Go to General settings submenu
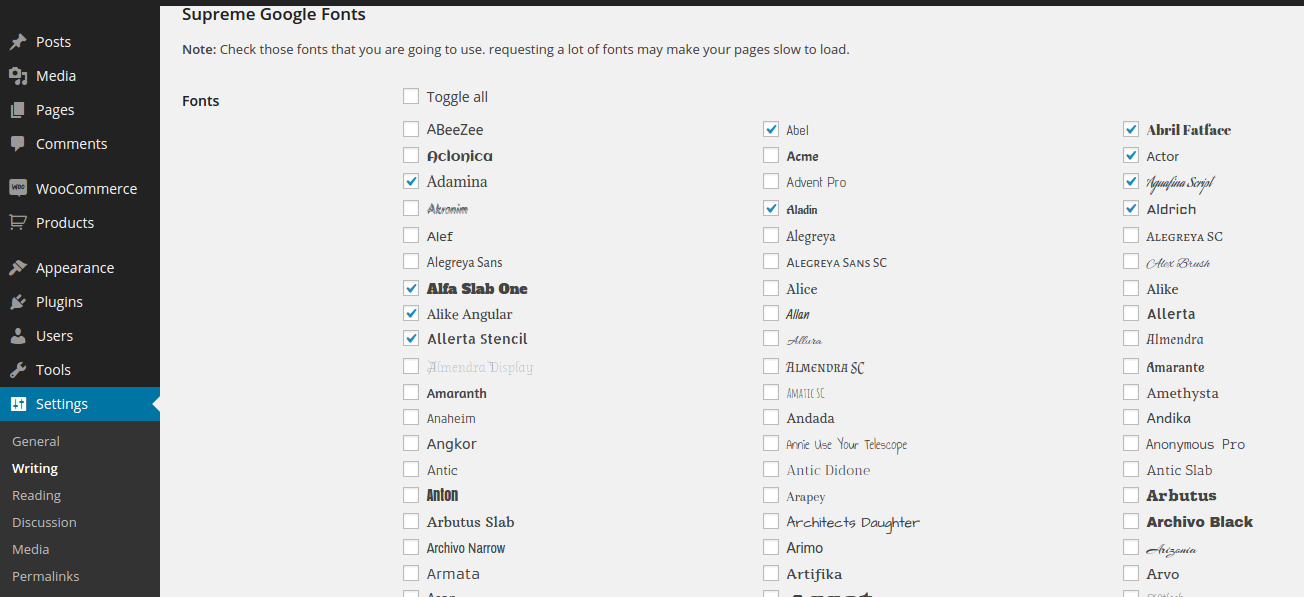Screen dimensions: 1304x597 pyautogui.click(x=36, y=441)
